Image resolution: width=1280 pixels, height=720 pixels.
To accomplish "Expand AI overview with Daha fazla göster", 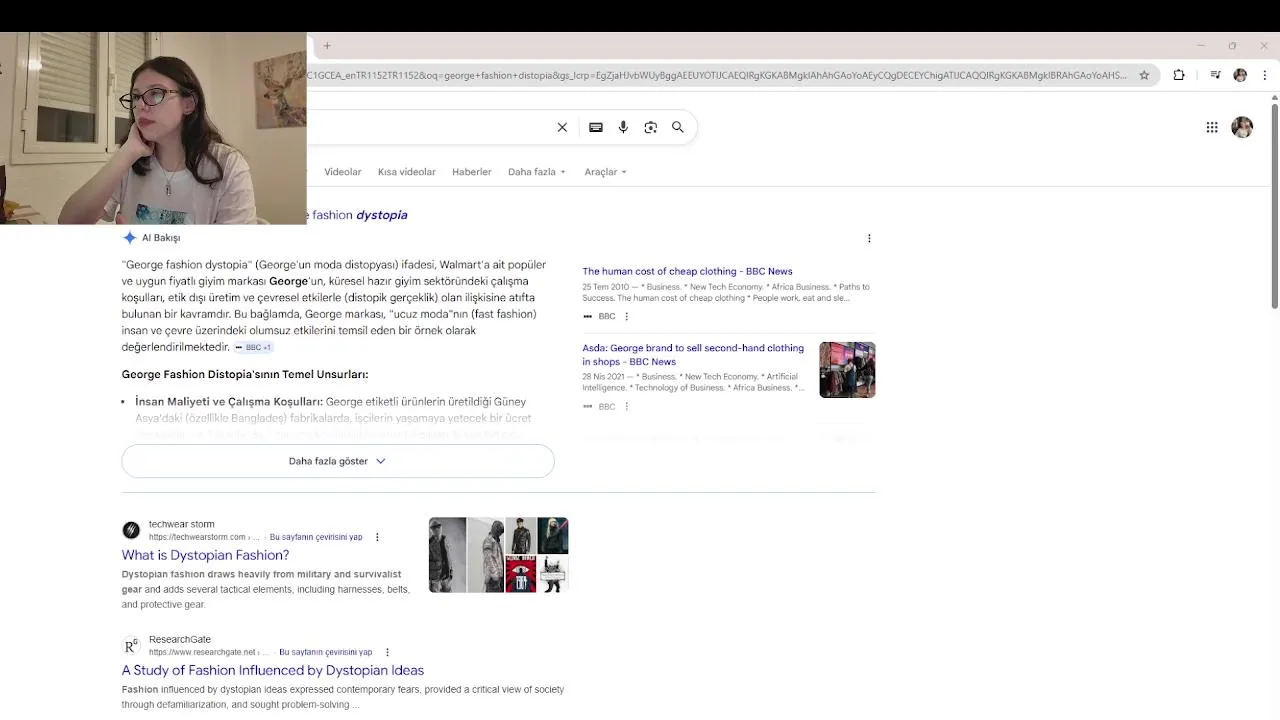I will pyautogui.click(x=338, y=461).
